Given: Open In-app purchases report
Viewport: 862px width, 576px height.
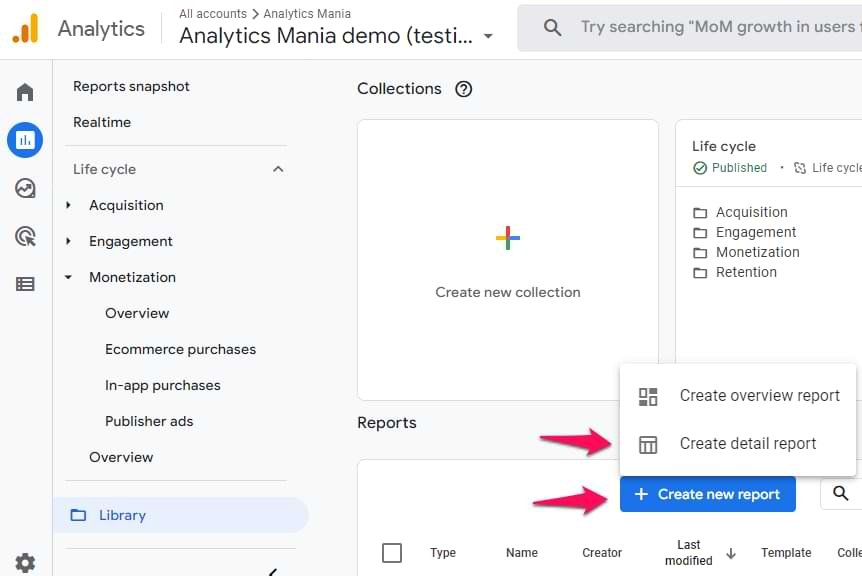Looking at the screenshot, I should click(x=163, y=385).
